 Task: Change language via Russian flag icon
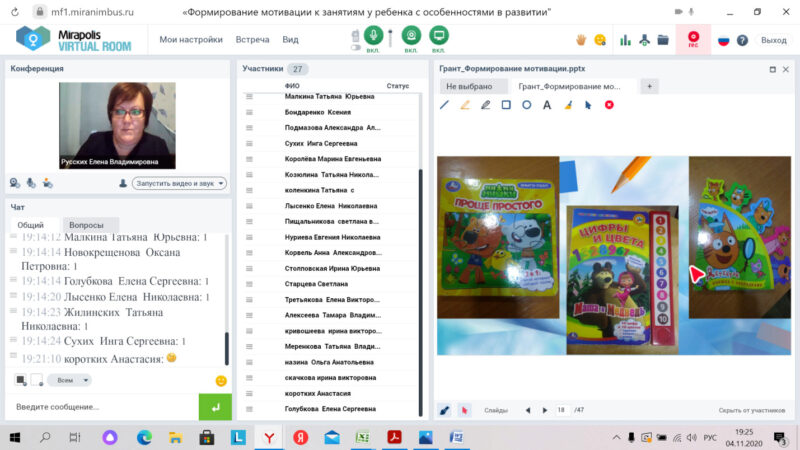[x=723, y=40]
